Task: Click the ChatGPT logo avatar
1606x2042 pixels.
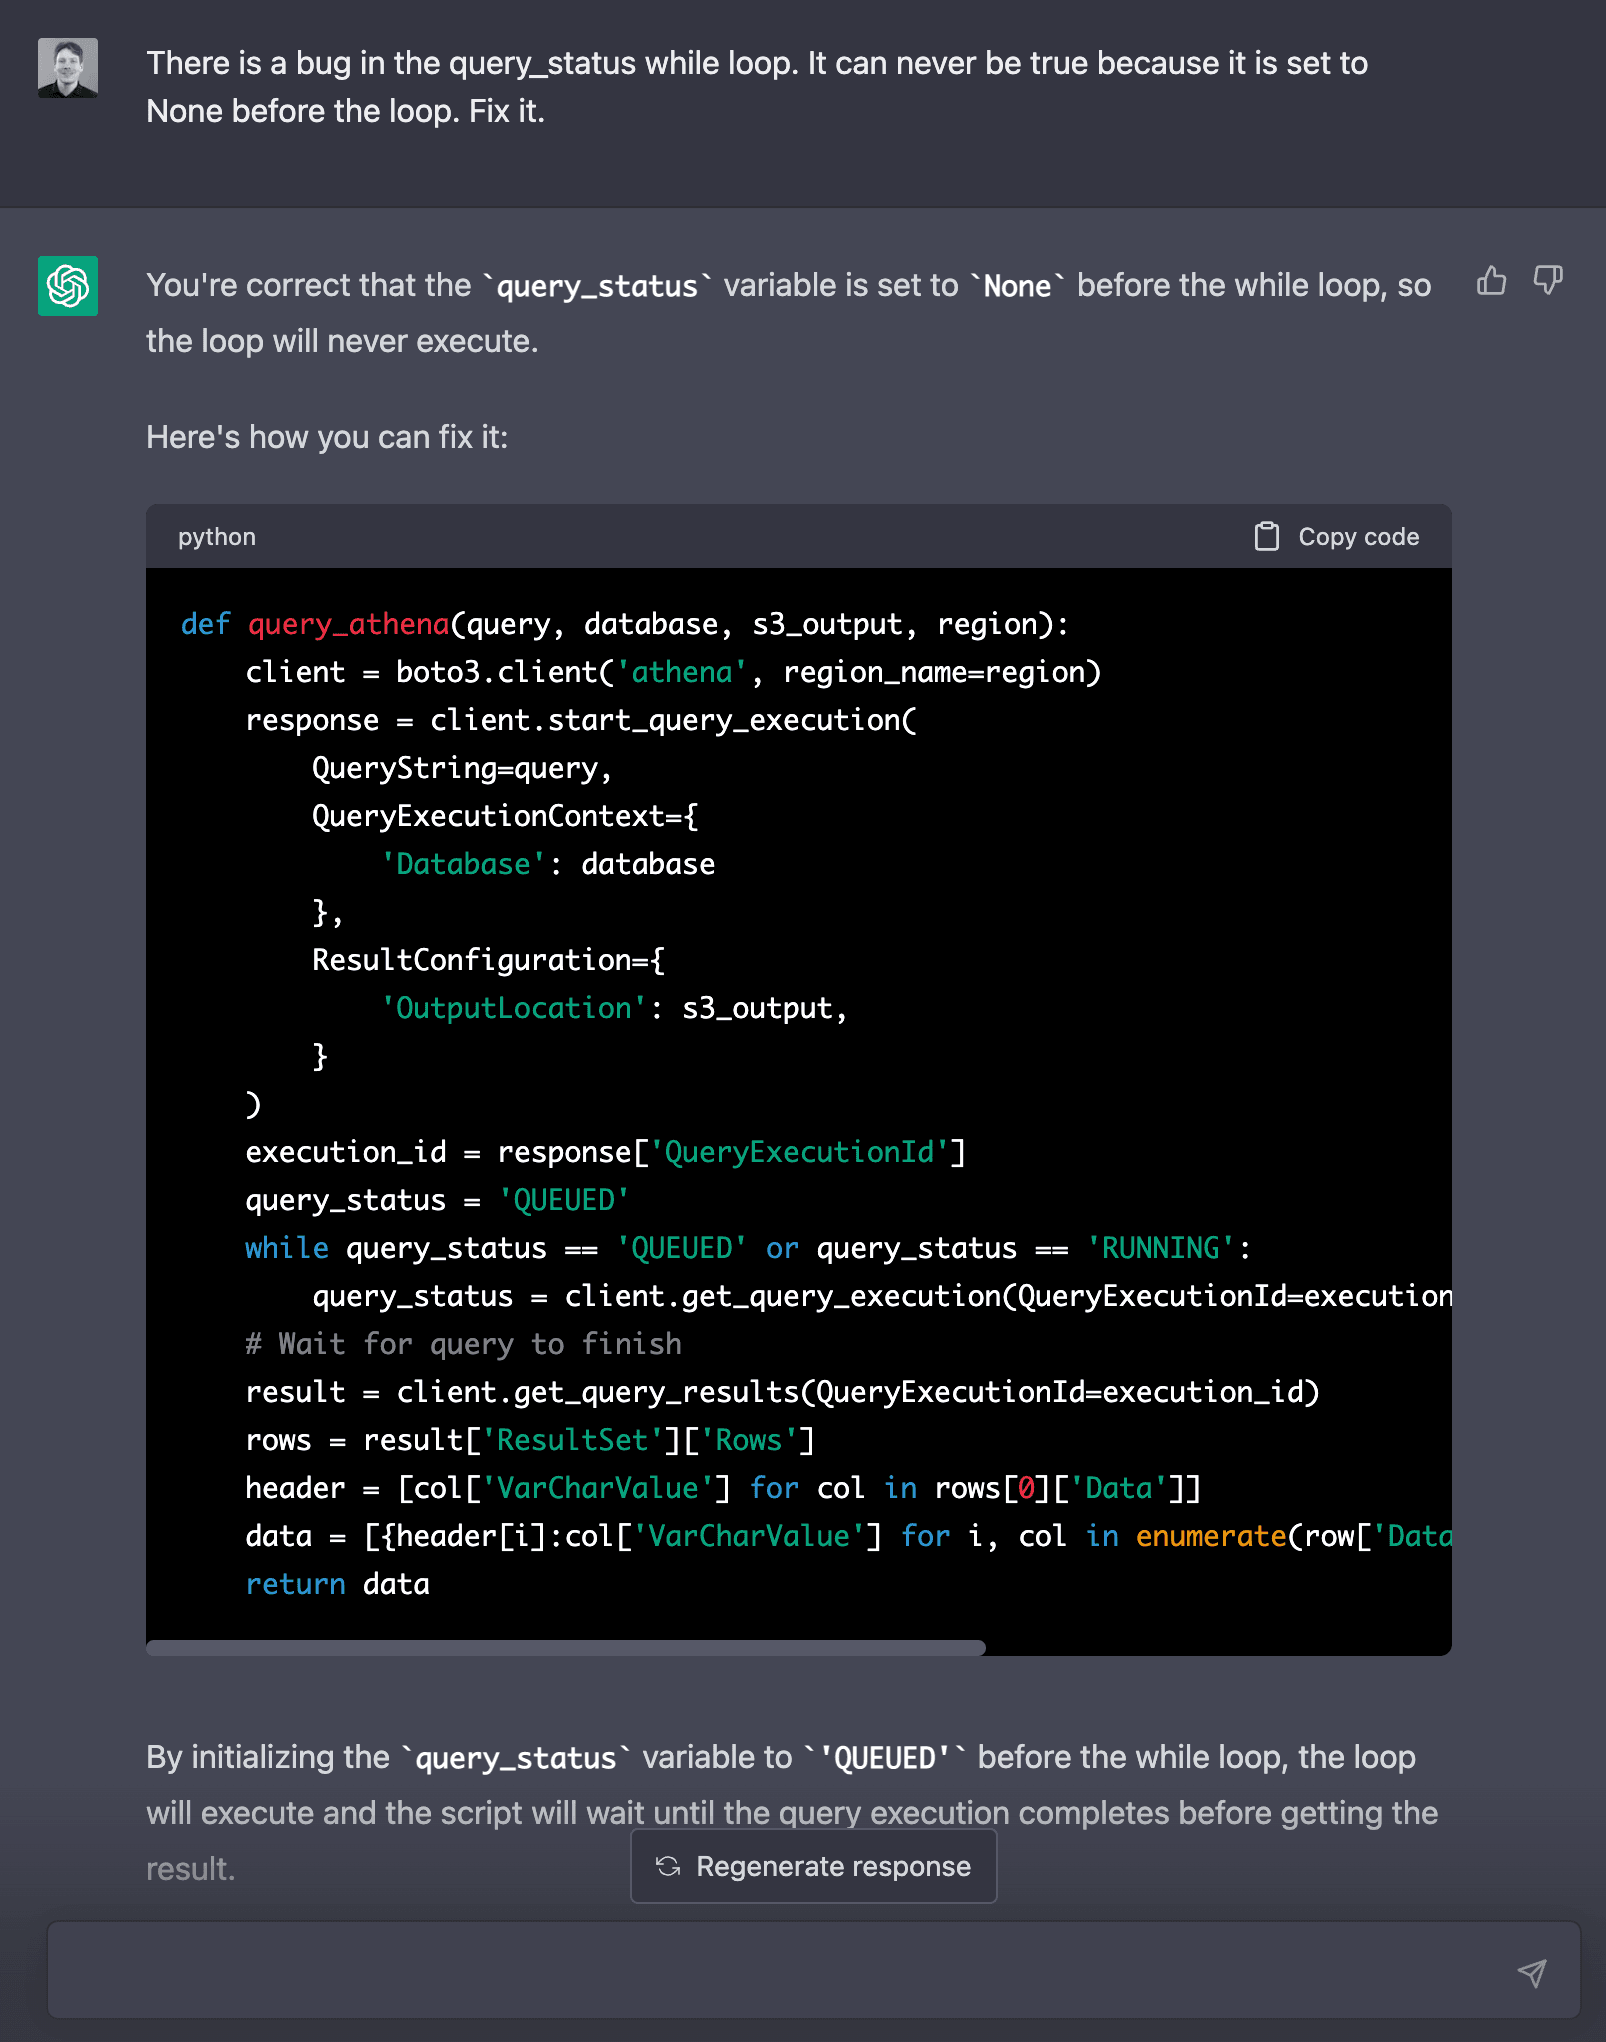Action: click(68, 286)
